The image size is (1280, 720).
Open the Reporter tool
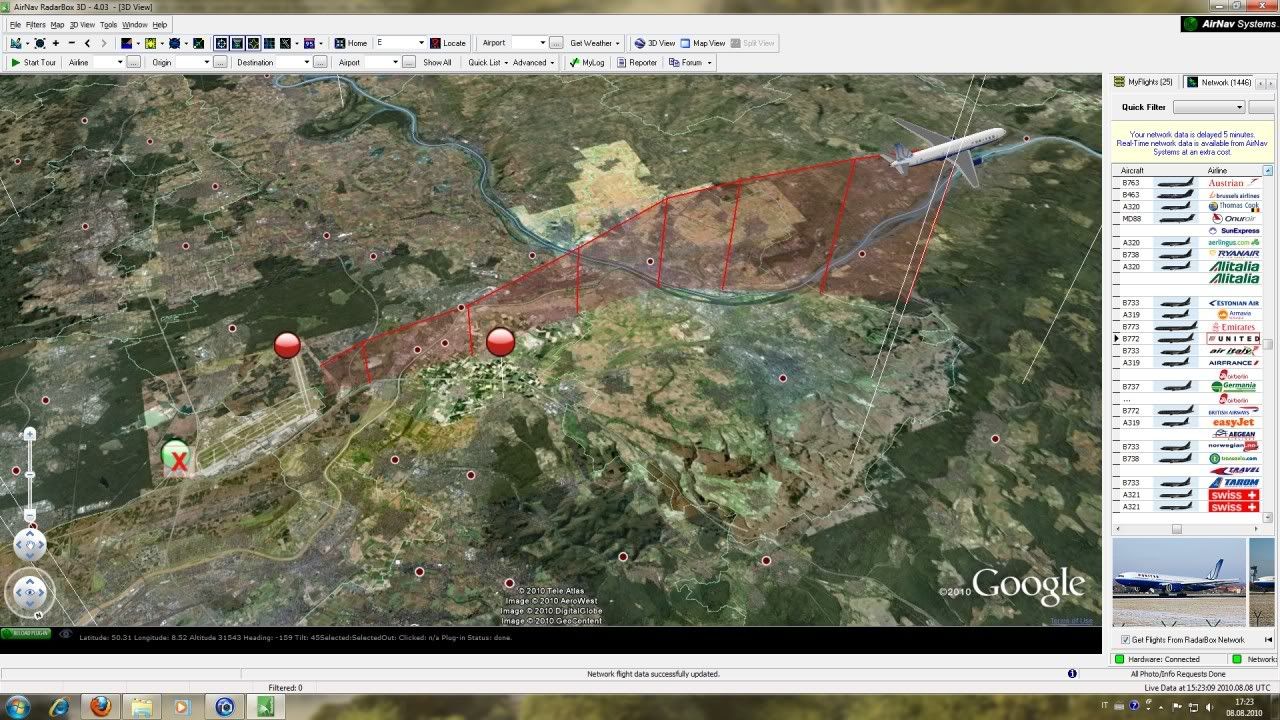[637, 62]
